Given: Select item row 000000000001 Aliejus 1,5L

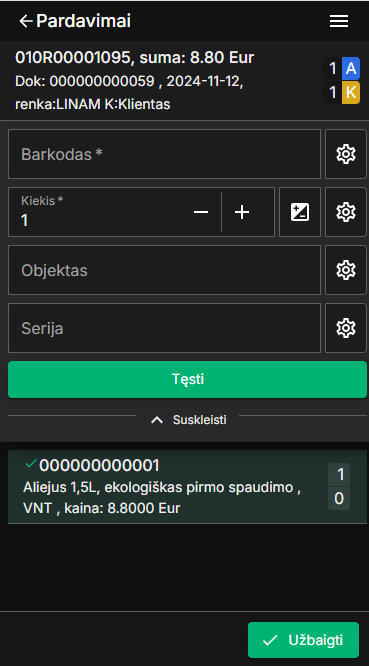Looking at the screenshot, I should click(187, 487).
